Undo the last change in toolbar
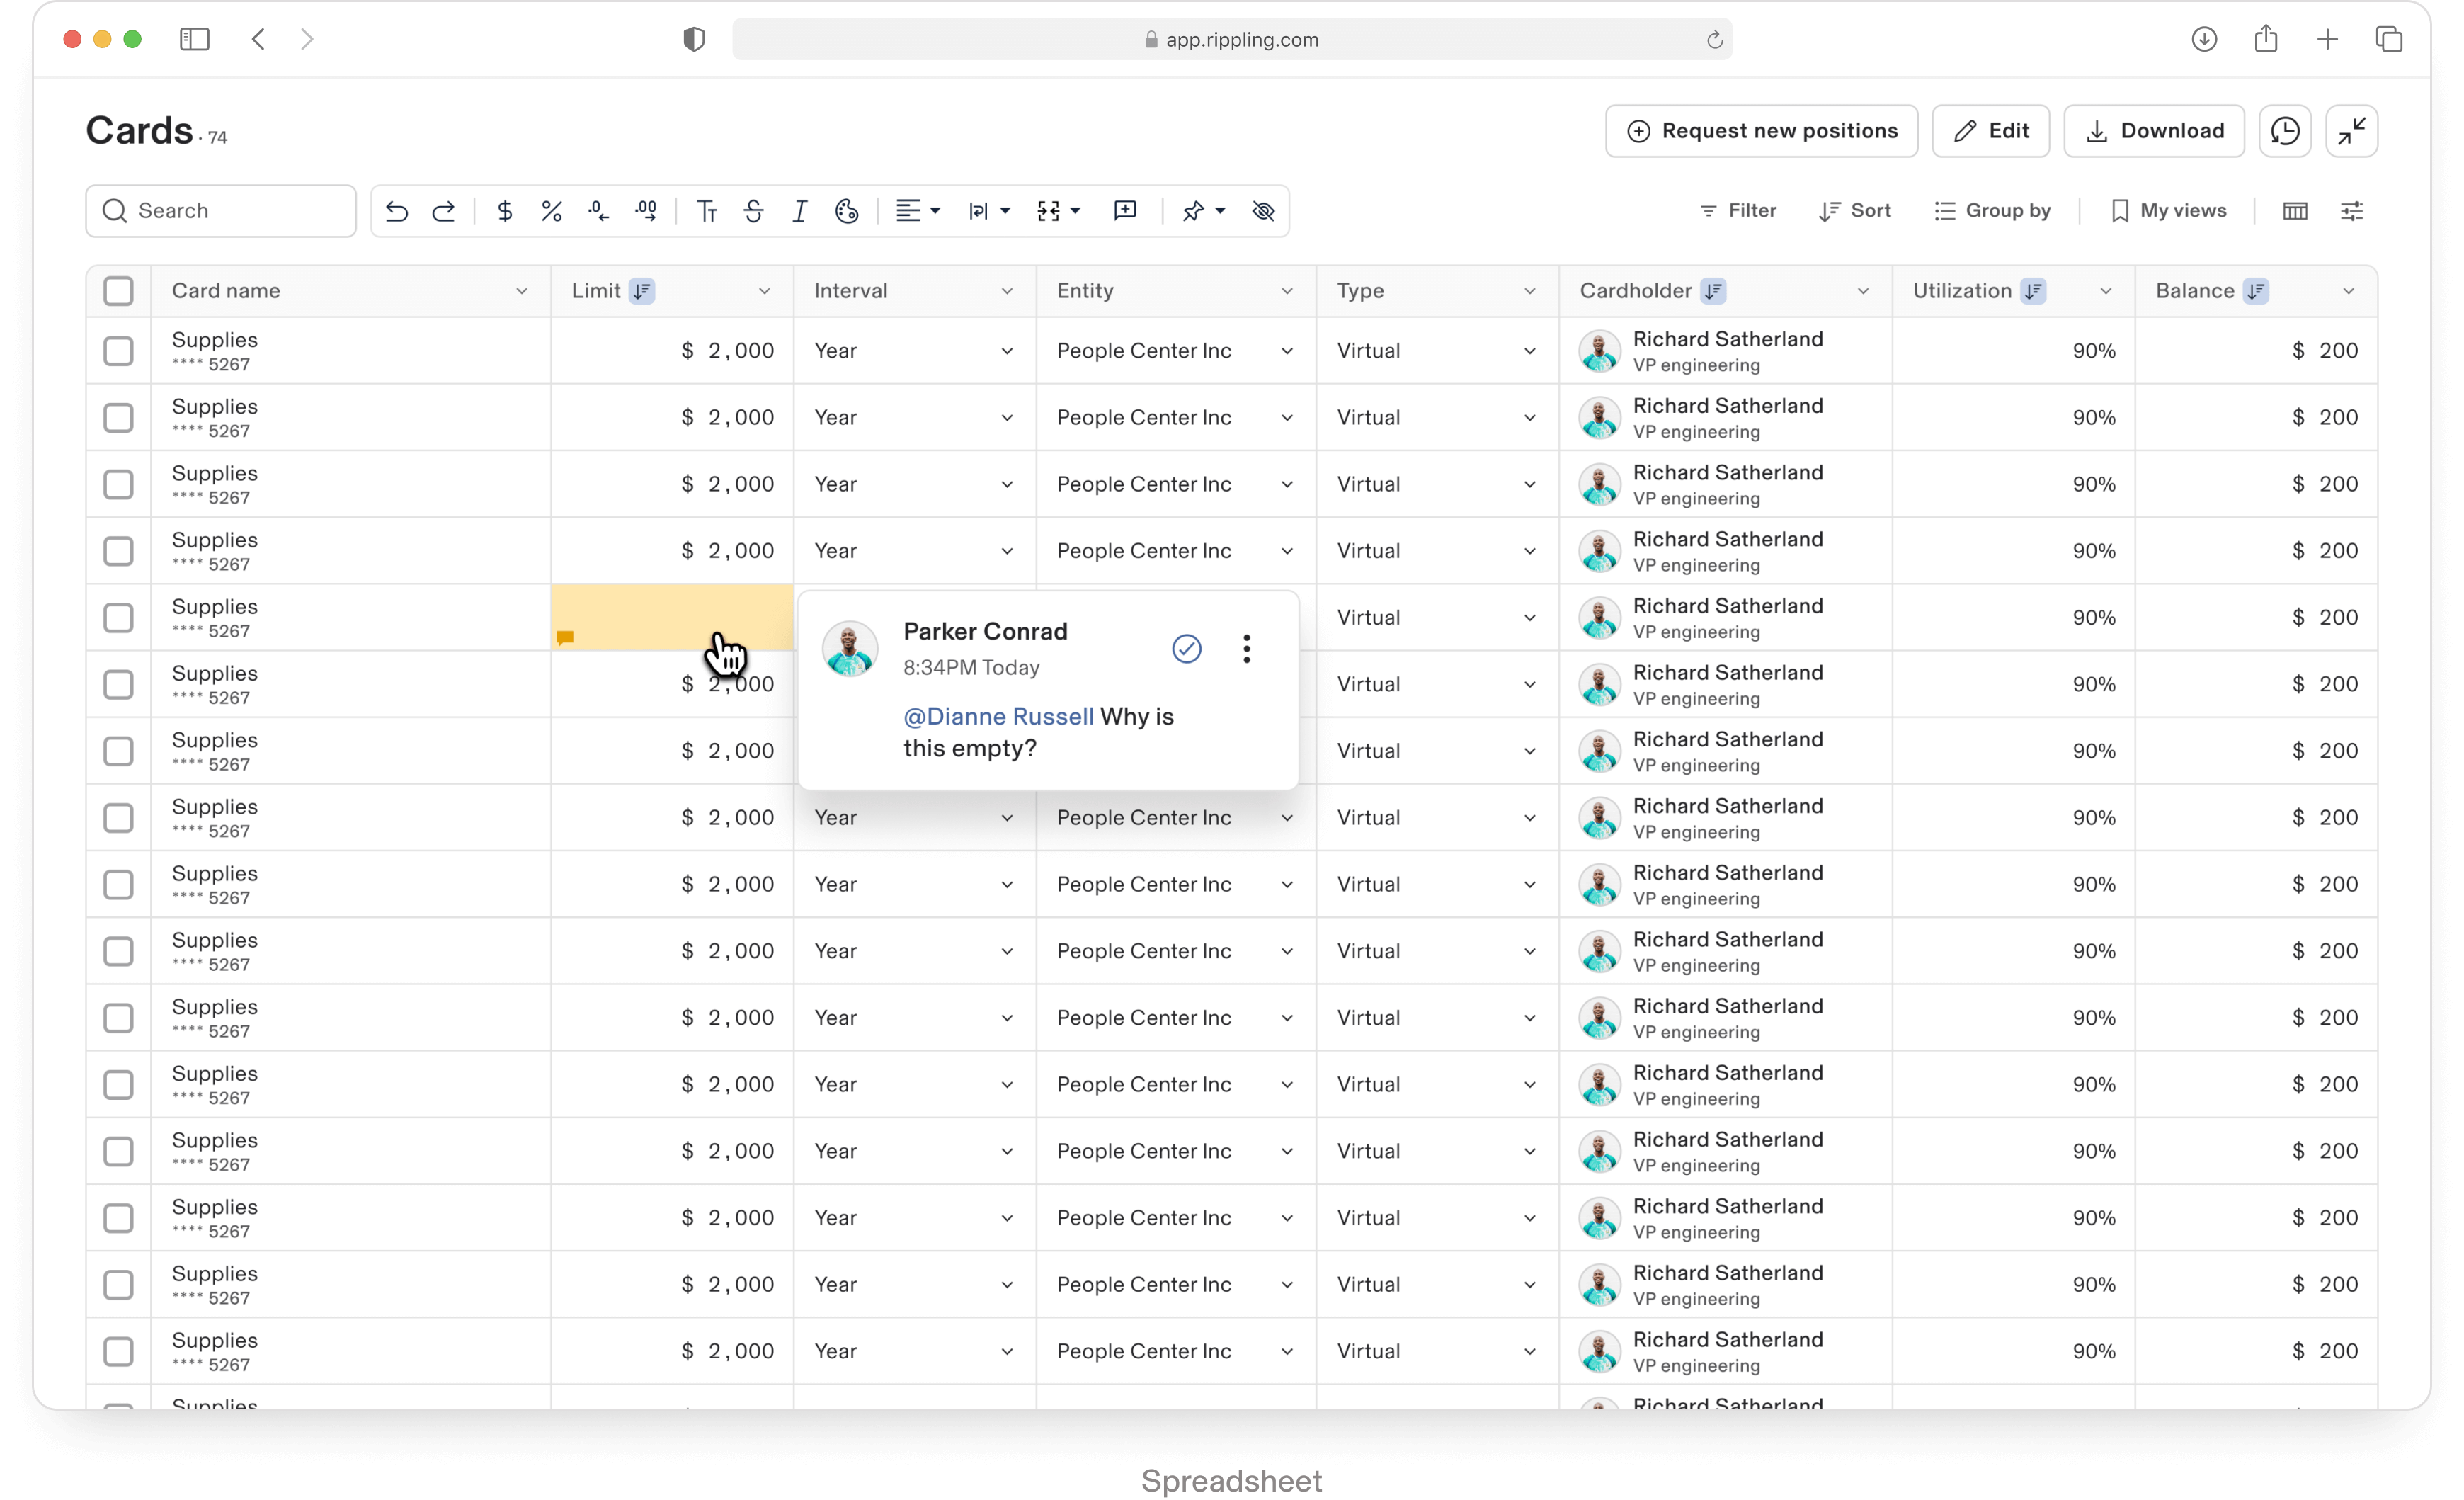2464x1500 pixels. coord(397,211)
